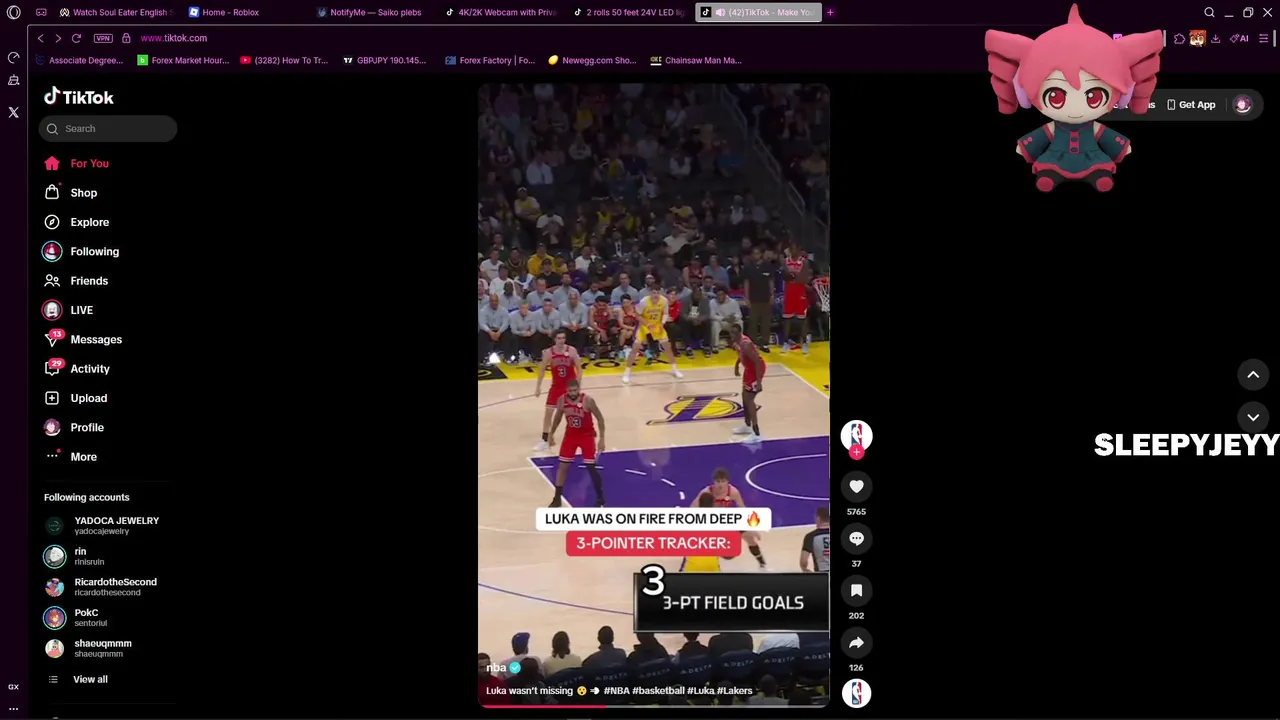
Task: Save the video with the bookmark icon
Action: [x=856, y=590]
